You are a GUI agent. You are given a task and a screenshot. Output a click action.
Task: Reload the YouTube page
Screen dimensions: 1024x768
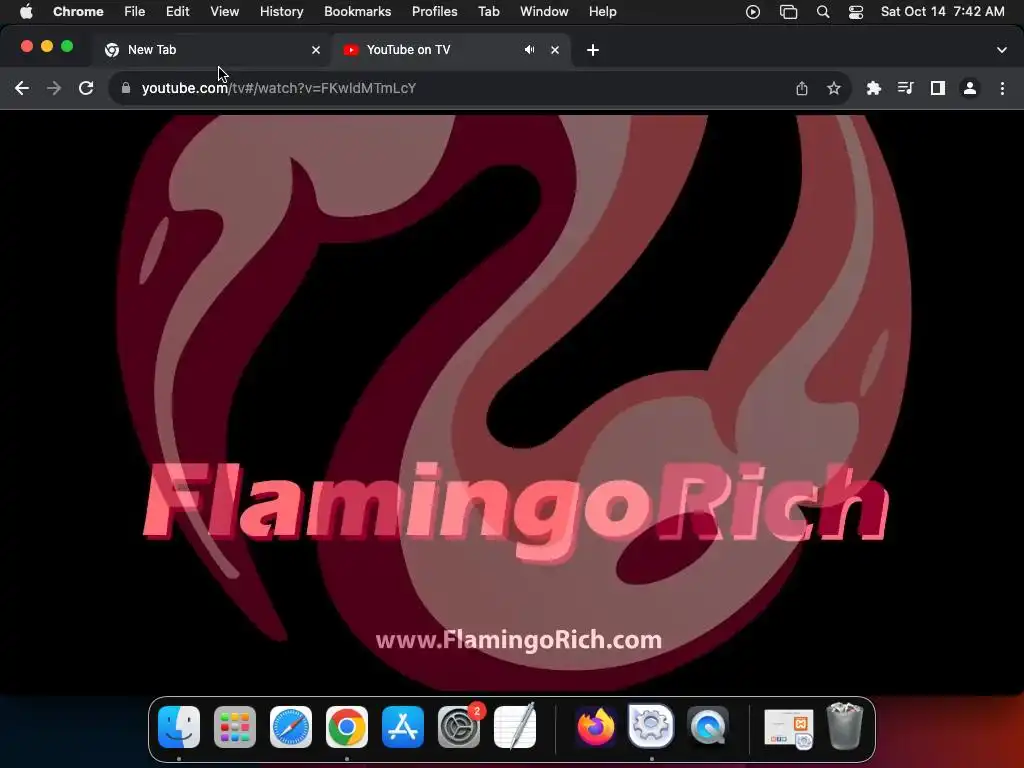pos(86,88)
